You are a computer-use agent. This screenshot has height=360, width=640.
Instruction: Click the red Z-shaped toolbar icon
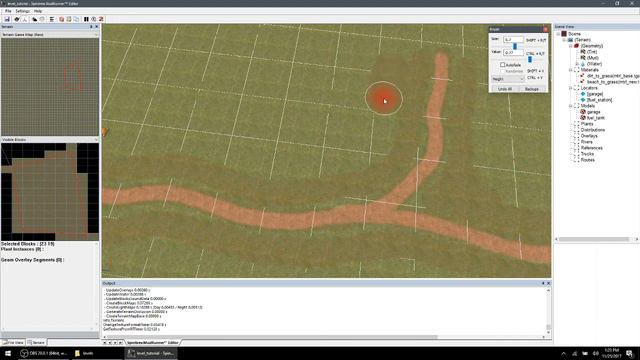pos(101,19)
